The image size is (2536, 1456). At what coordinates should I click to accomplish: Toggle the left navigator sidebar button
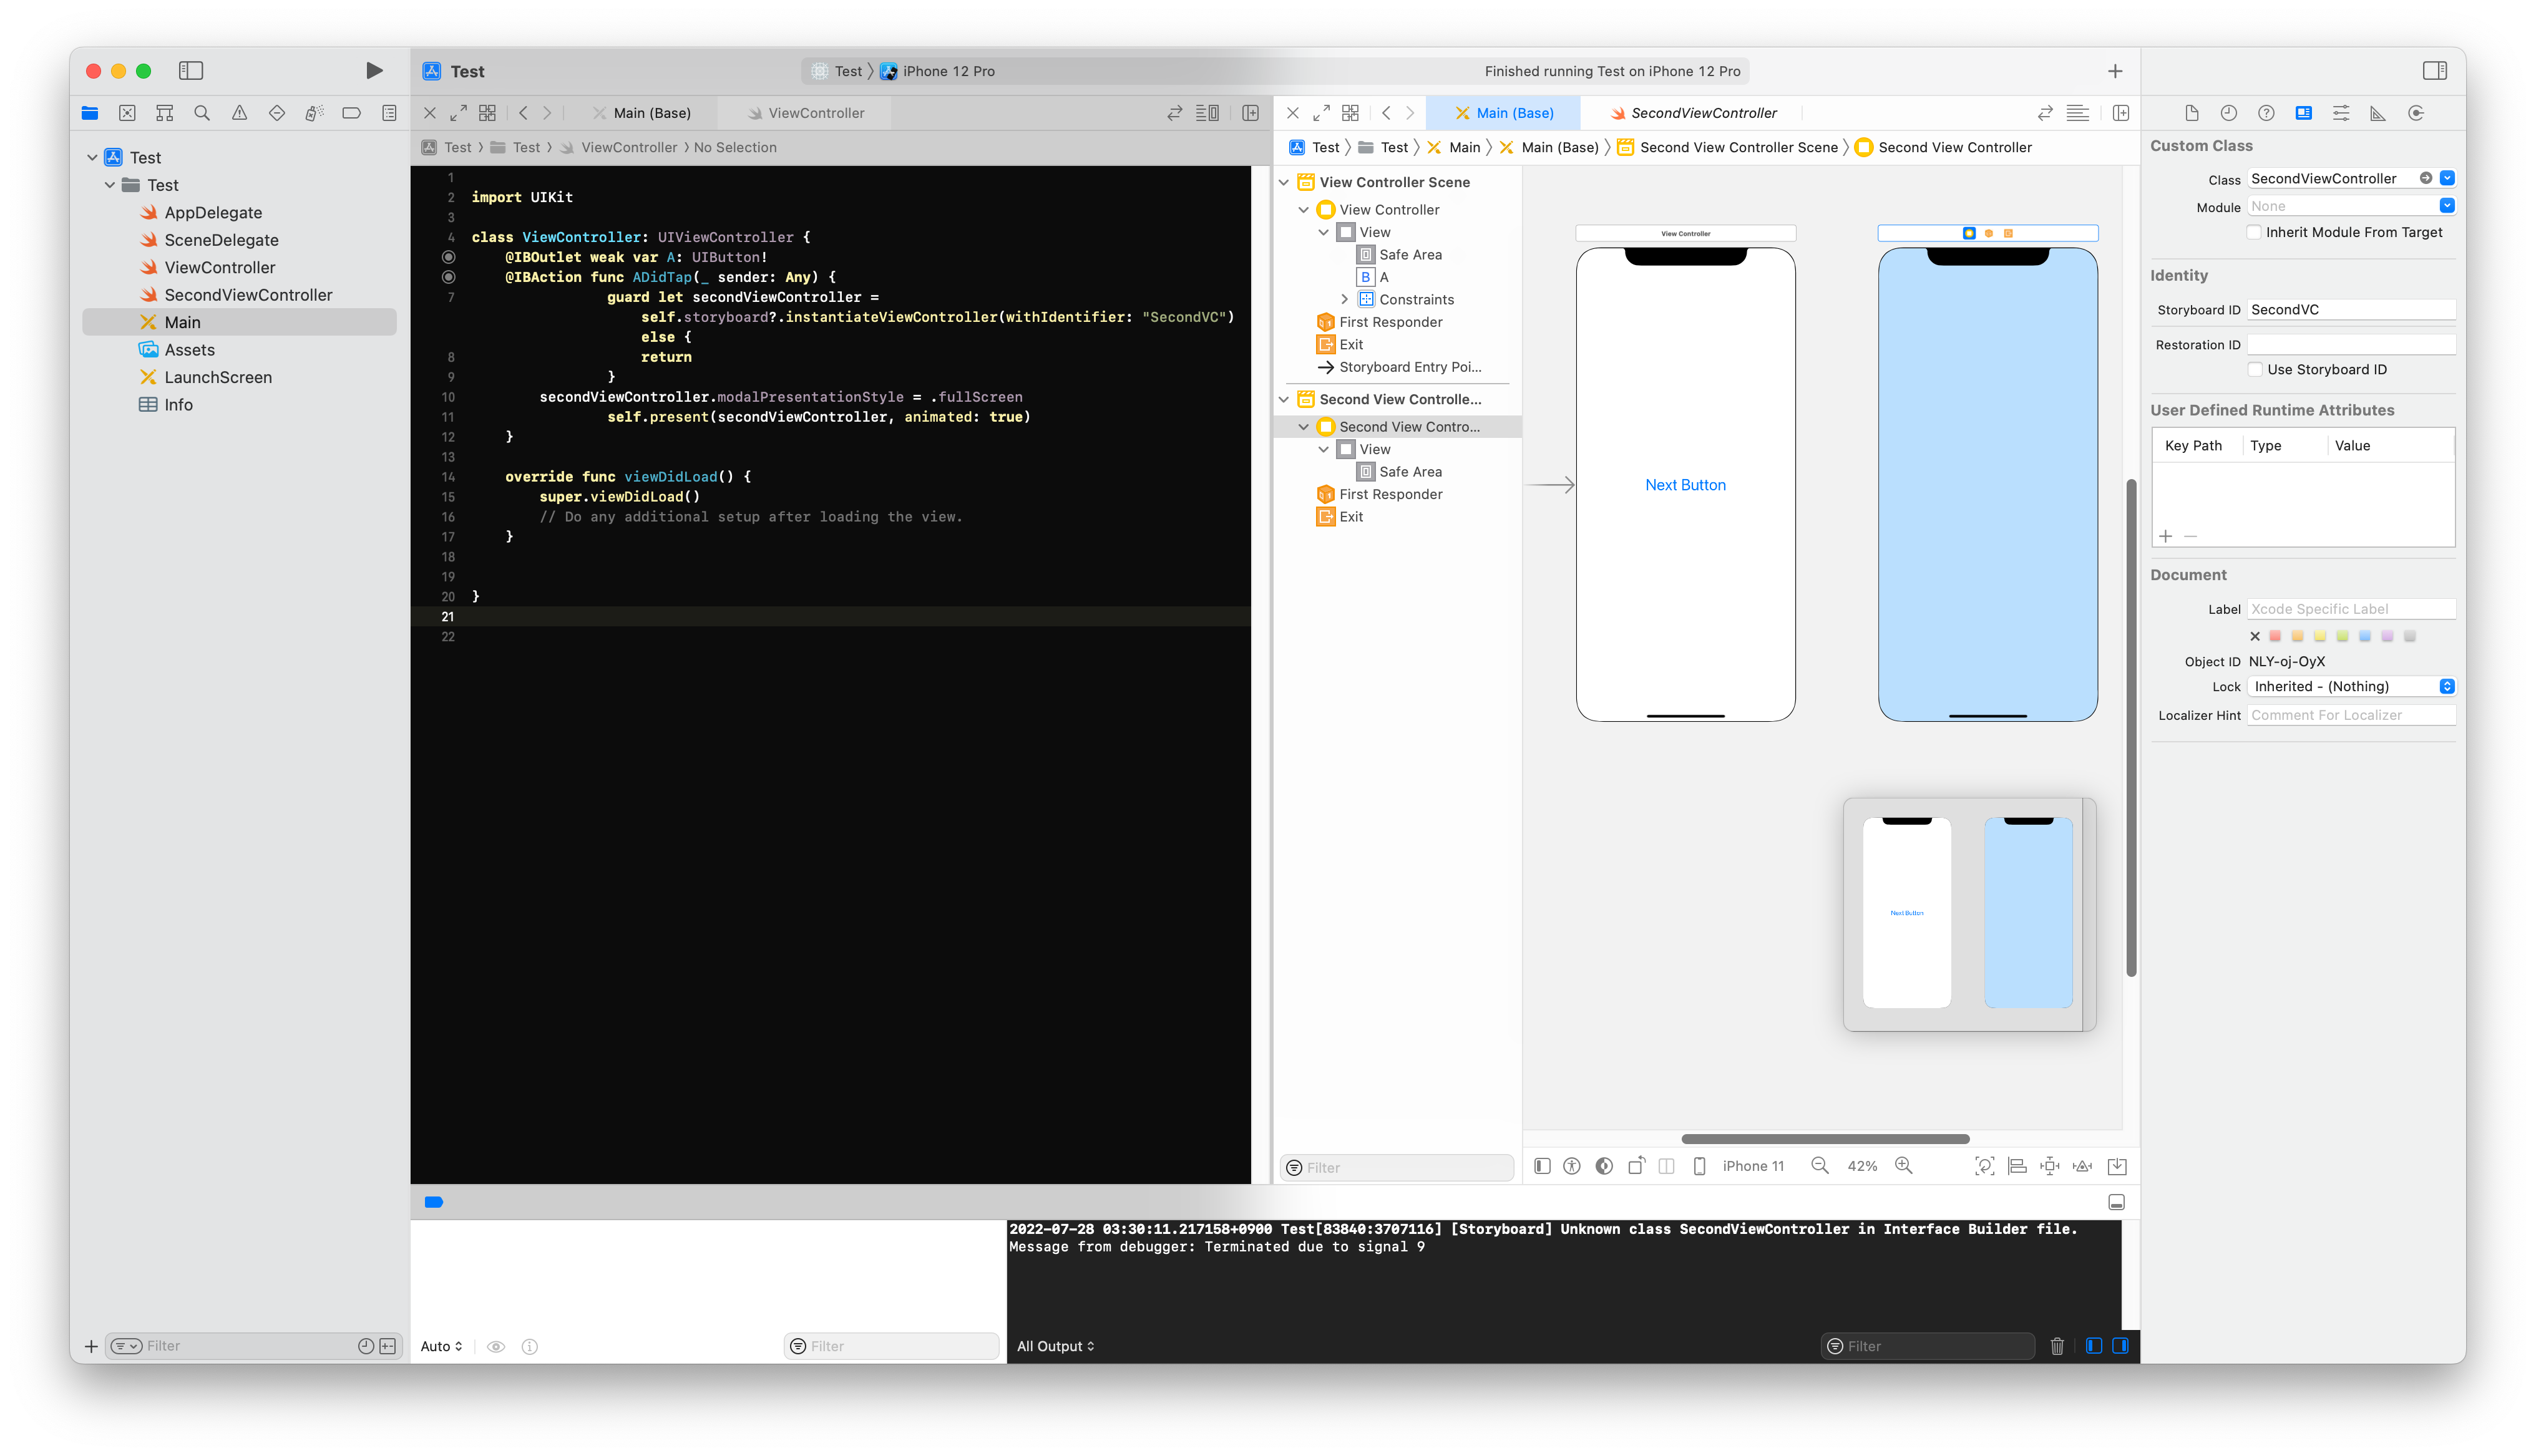[x=190, y=70]
